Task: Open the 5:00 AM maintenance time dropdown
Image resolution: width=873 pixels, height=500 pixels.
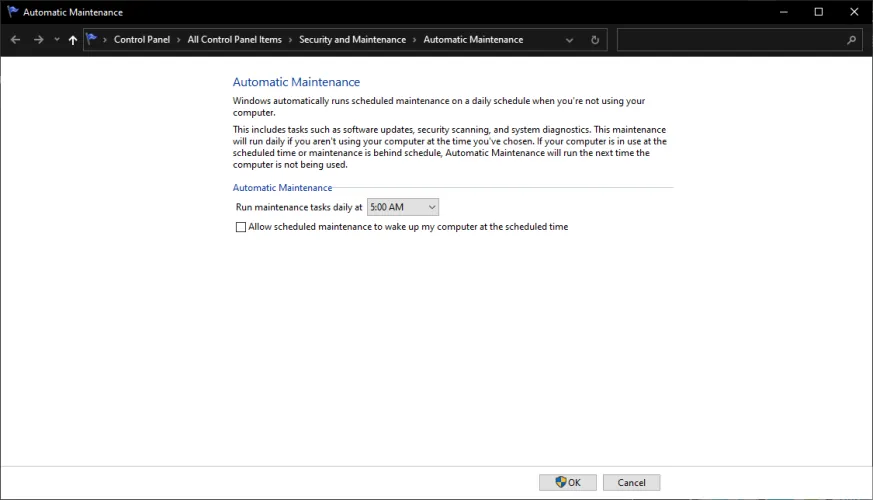Action: coord(403,207)
